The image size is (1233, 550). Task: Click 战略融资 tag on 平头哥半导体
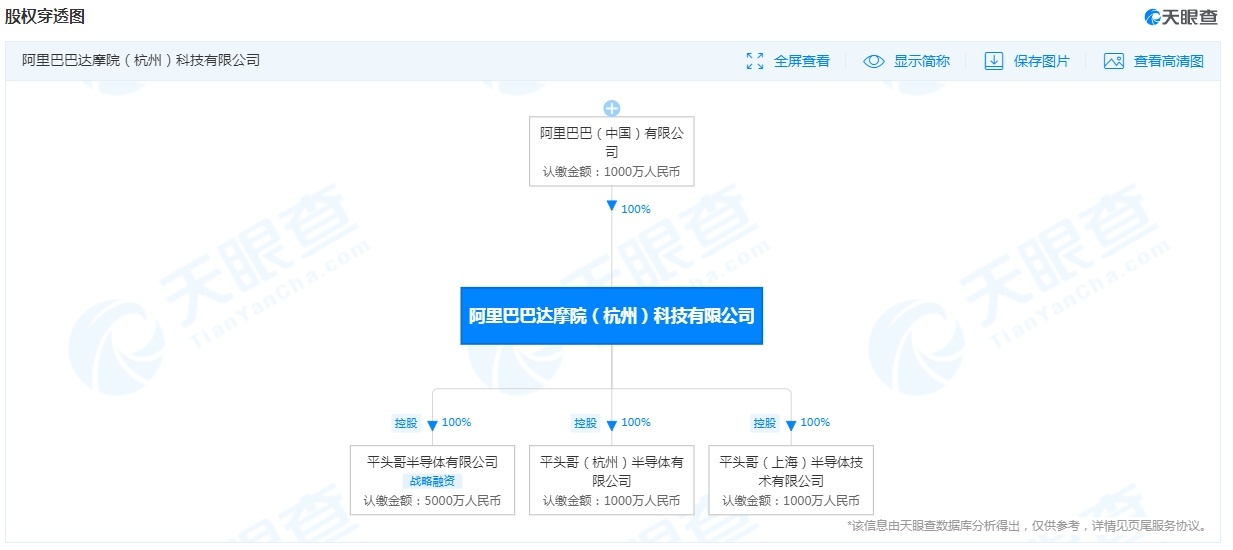pyautogui.click(x=432, y=481)
